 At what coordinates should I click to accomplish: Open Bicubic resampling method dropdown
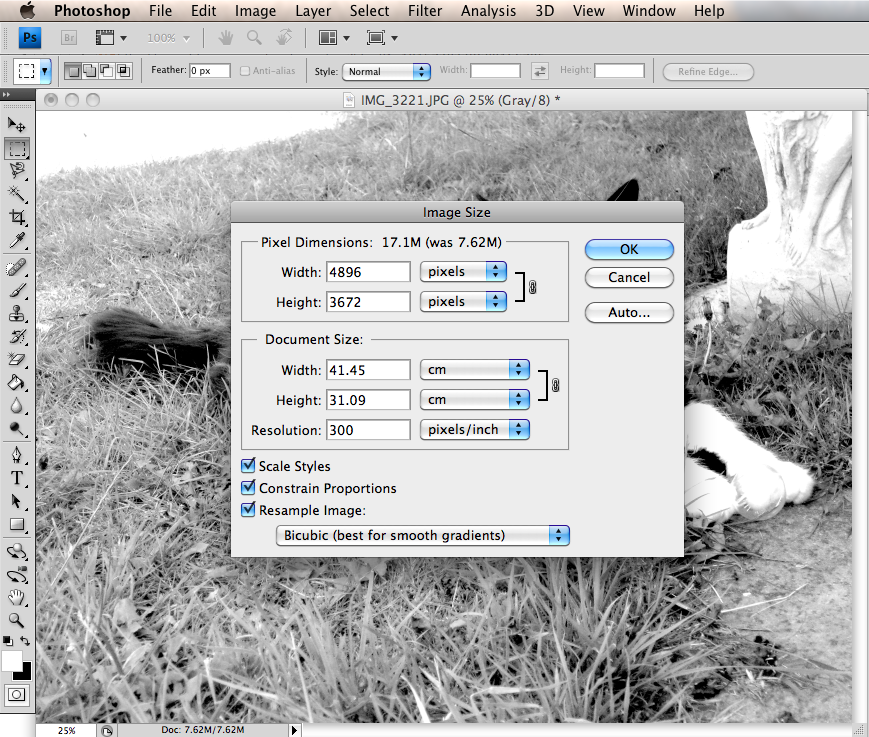tap(422, 535)
